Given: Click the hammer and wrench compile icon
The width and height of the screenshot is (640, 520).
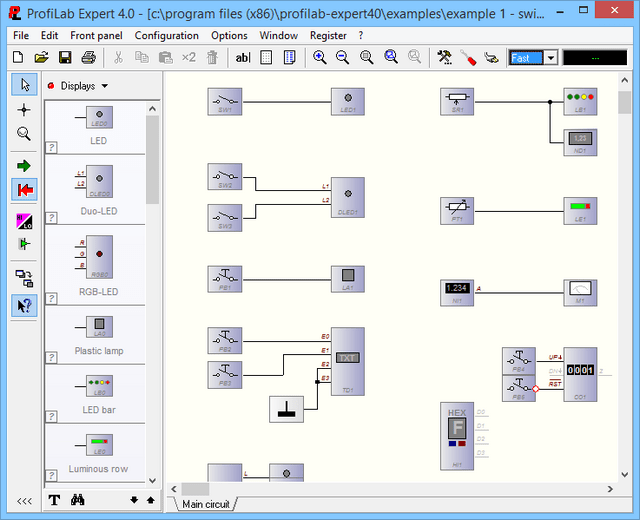Looking at the screenshot, I should pyautogui.click(x=445, y=57).
